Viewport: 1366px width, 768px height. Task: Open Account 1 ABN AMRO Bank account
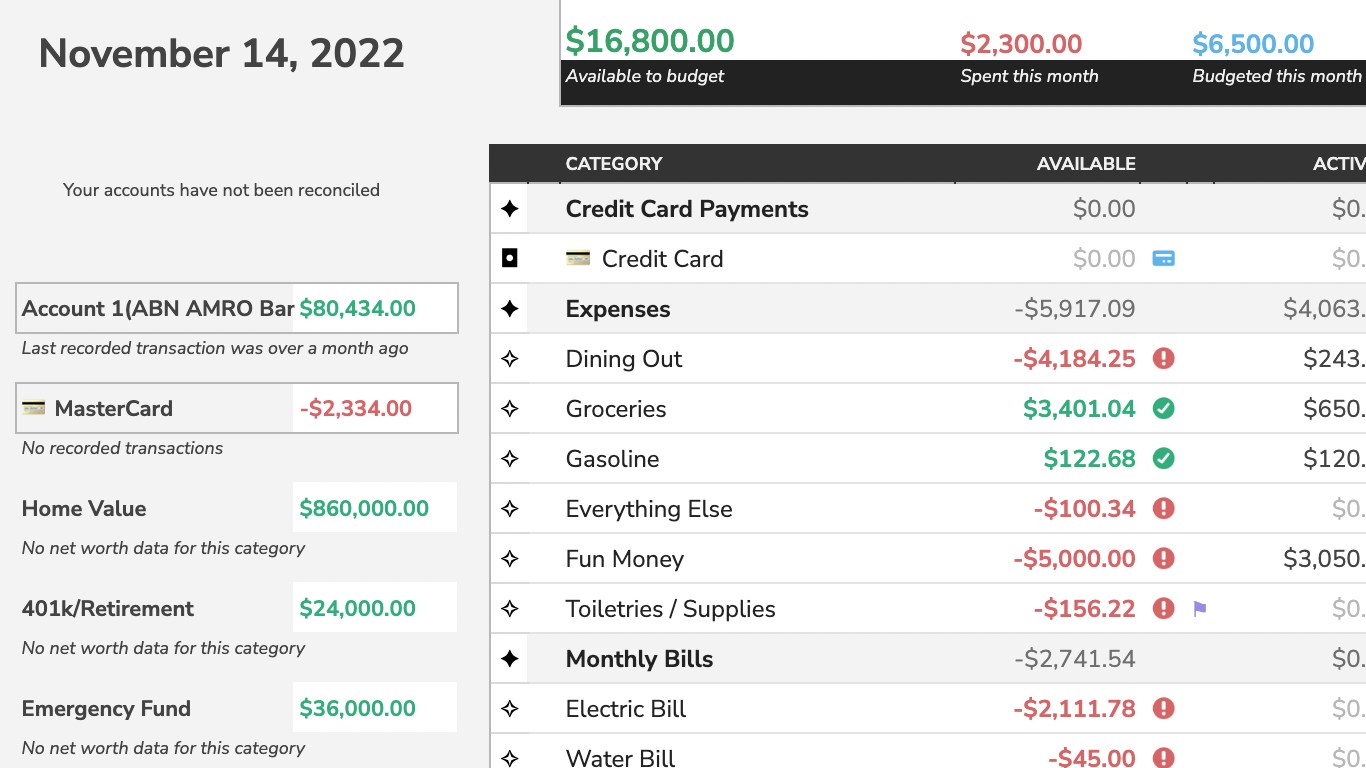pos(158,309)
